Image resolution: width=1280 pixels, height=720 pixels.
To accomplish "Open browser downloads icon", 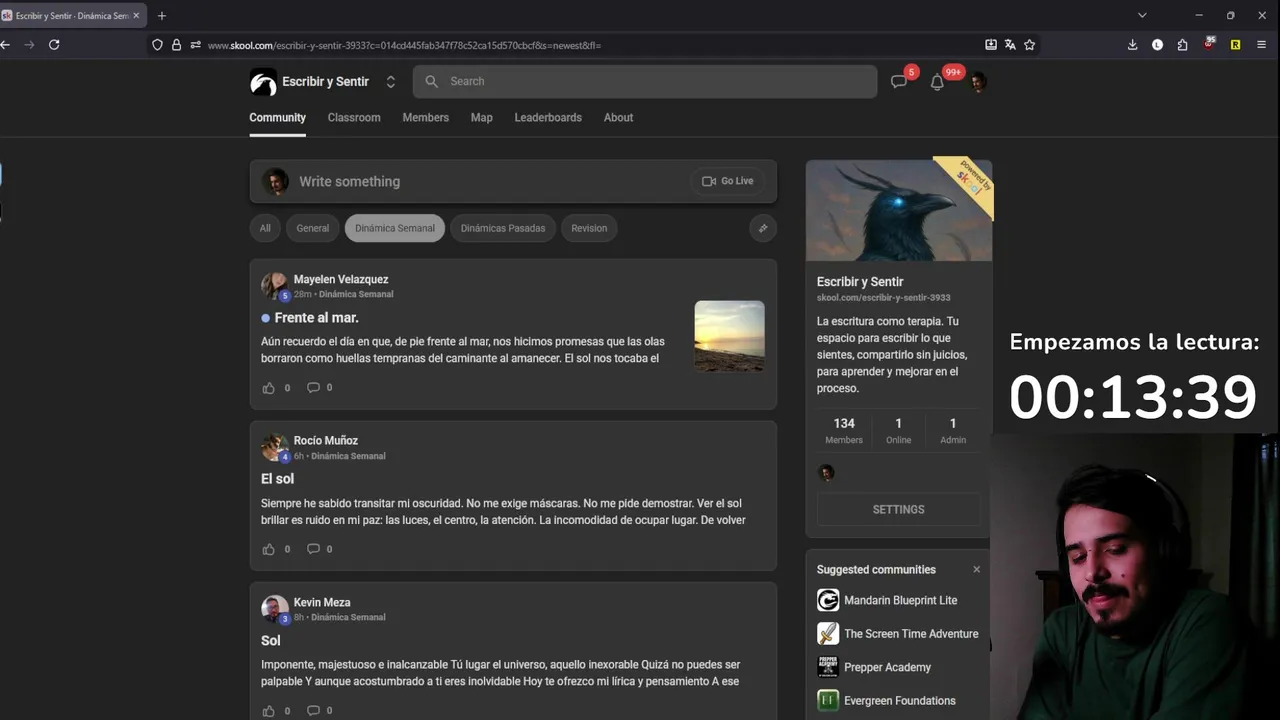I will click(x=1132, y=45).
